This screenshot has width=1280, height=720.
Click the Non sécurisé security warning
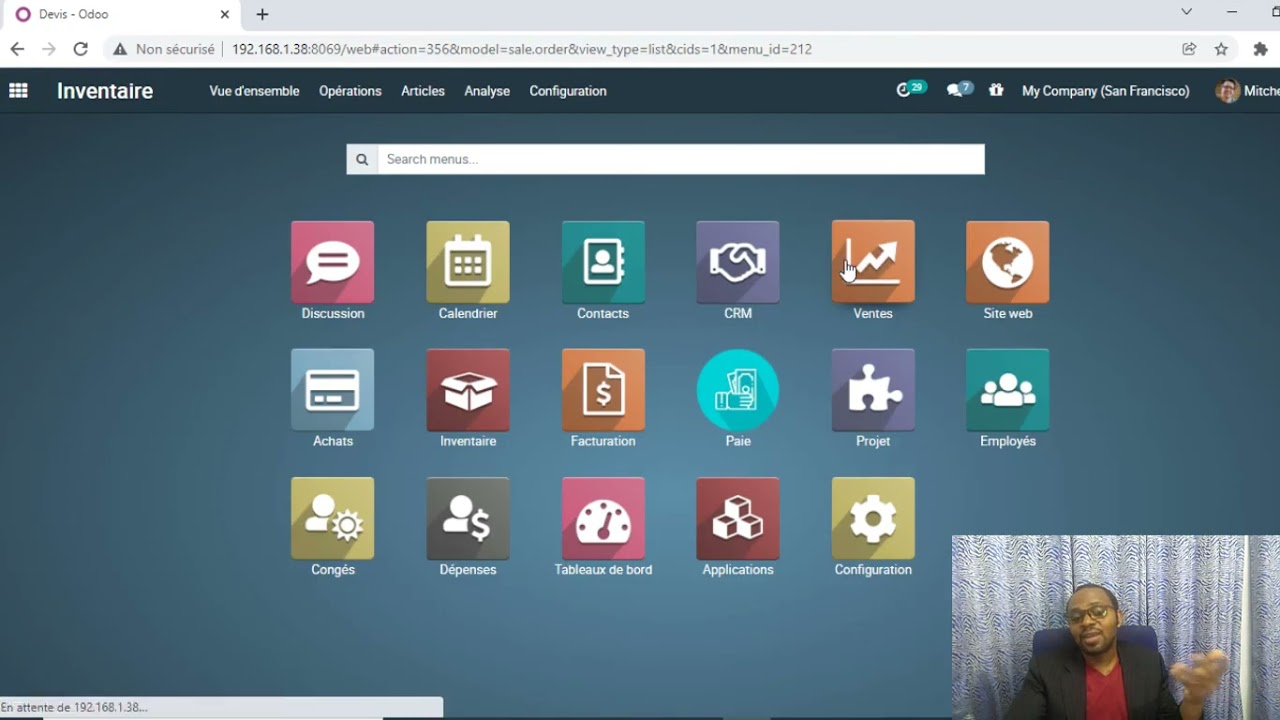[164, 49]
